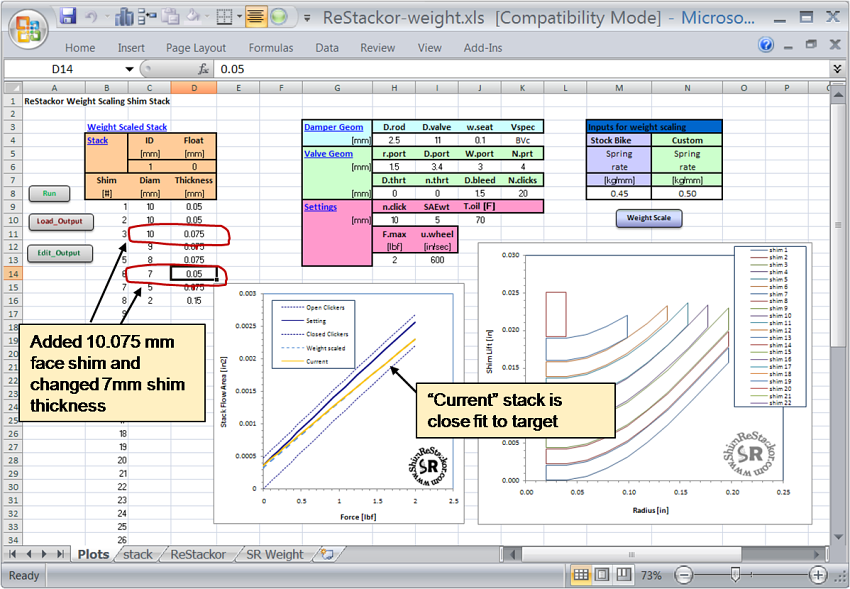The width and height of the screenshot is (850, 589).
Task: Toggle Normal view in the status bar
Action: click(581, 575)
